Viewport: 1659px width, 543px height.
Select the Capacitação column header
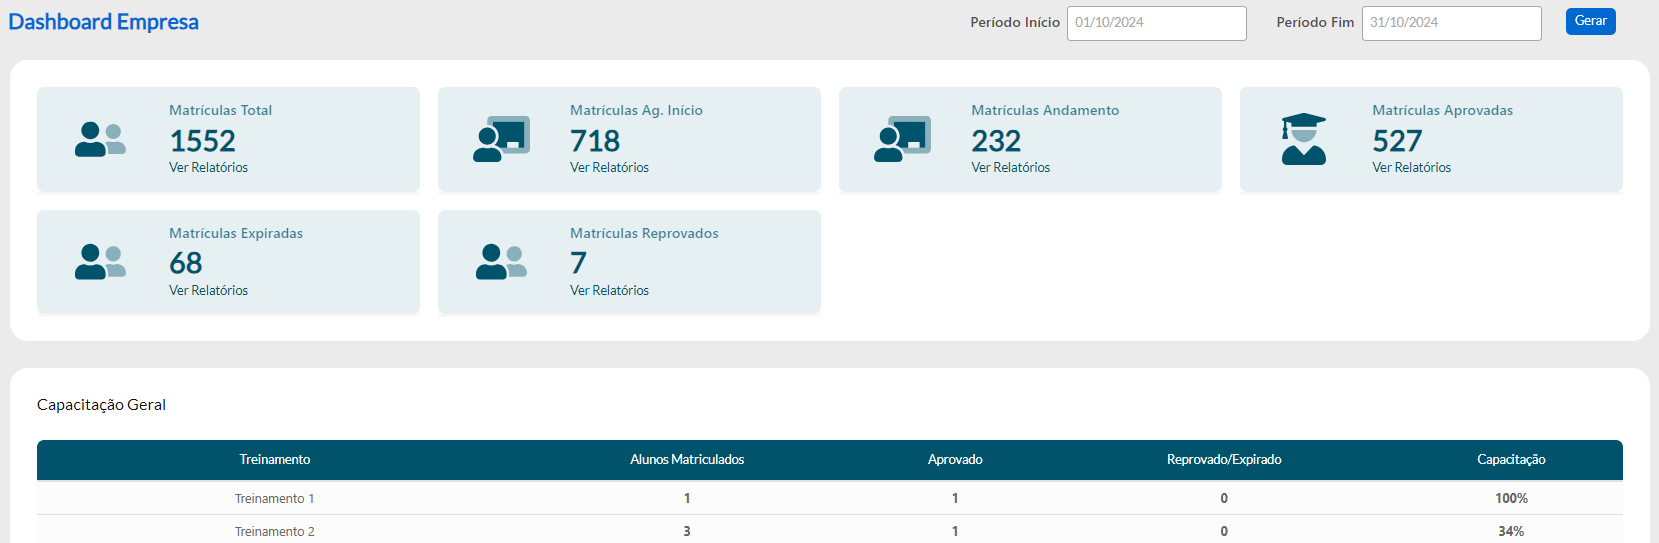click(1511, 460)
